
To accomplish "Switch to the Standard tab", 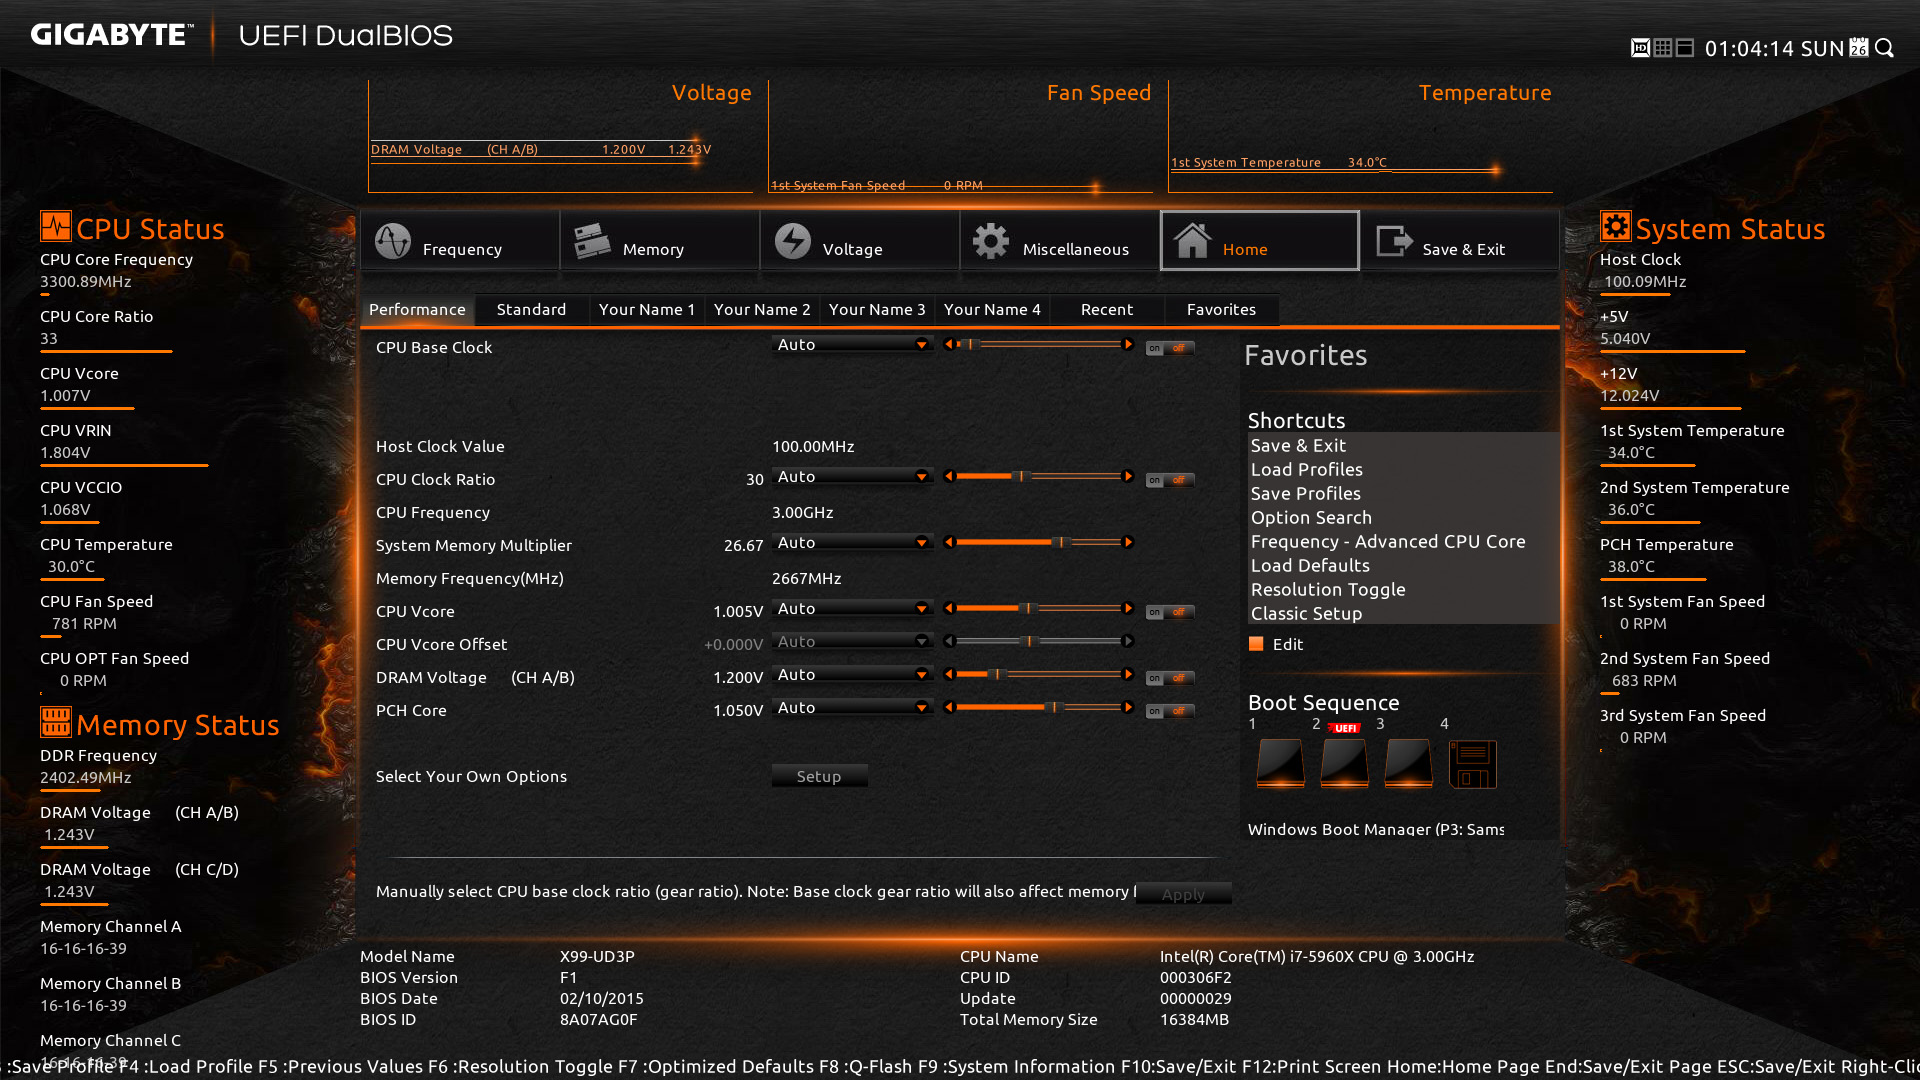I will point(531,310).
